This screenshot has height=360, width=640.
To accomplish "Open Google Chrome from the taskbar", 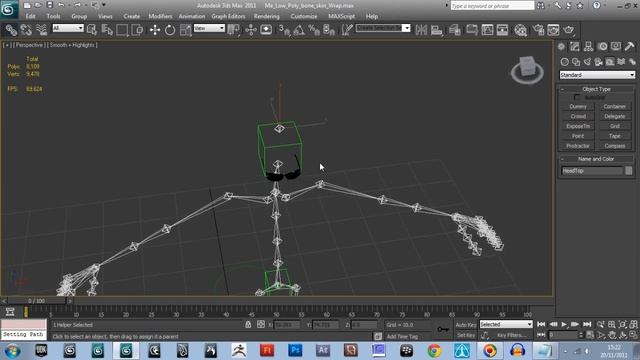I will (x=434, y=350).
